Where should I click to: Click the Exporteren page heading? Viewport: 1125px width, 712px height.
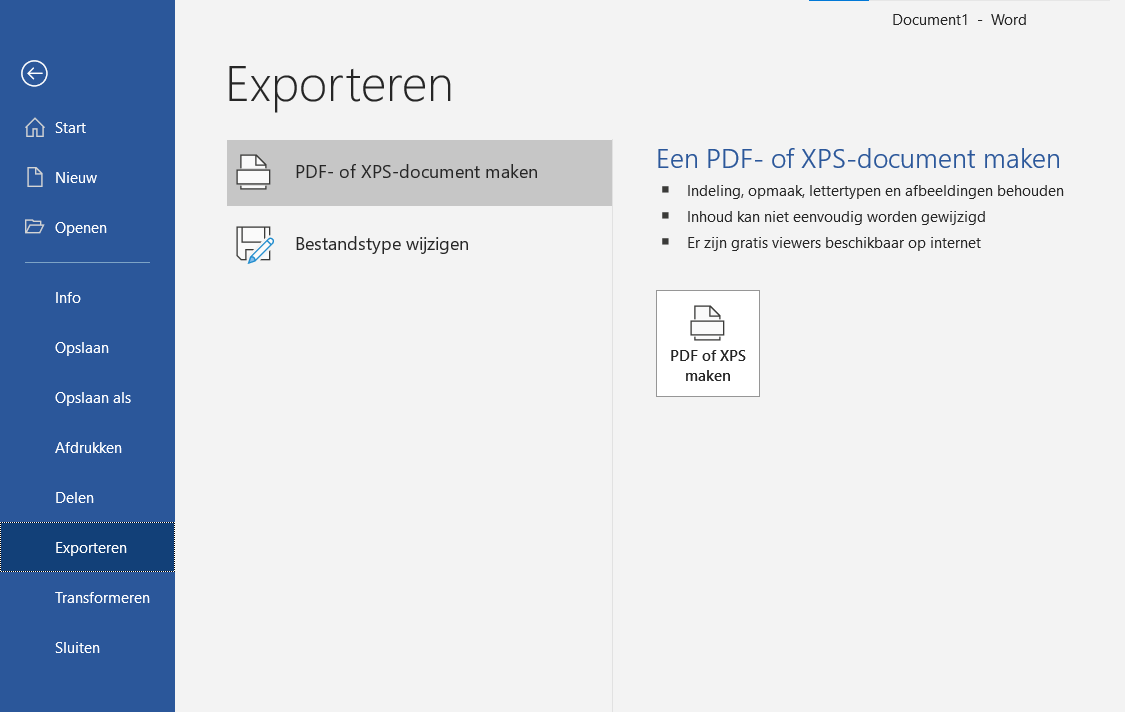click(339, 85)
